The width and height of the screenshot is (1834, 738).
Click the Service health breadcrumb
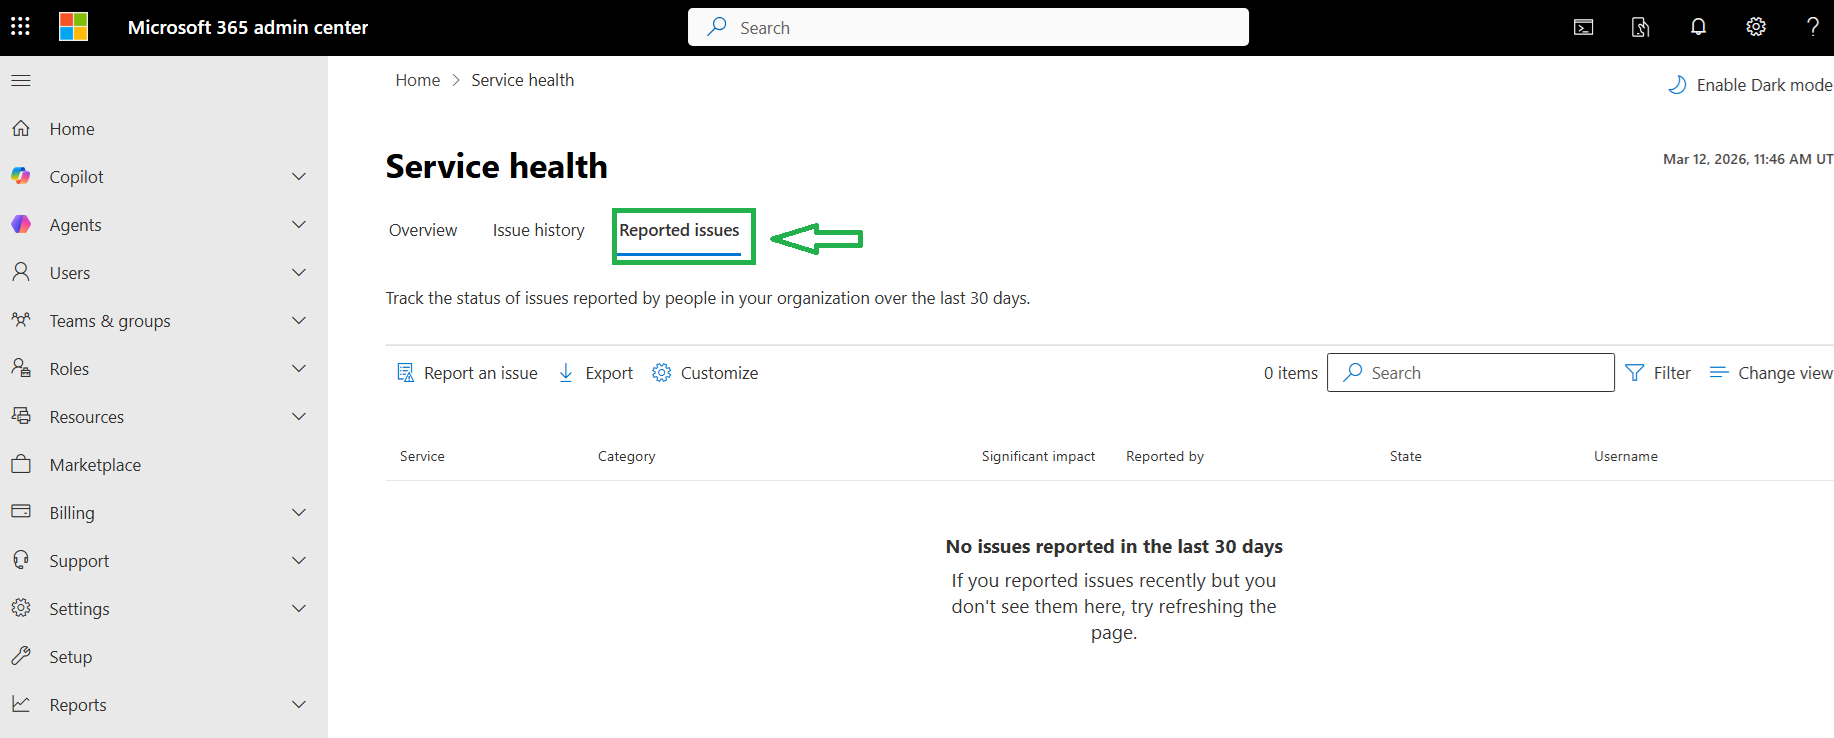523,80
